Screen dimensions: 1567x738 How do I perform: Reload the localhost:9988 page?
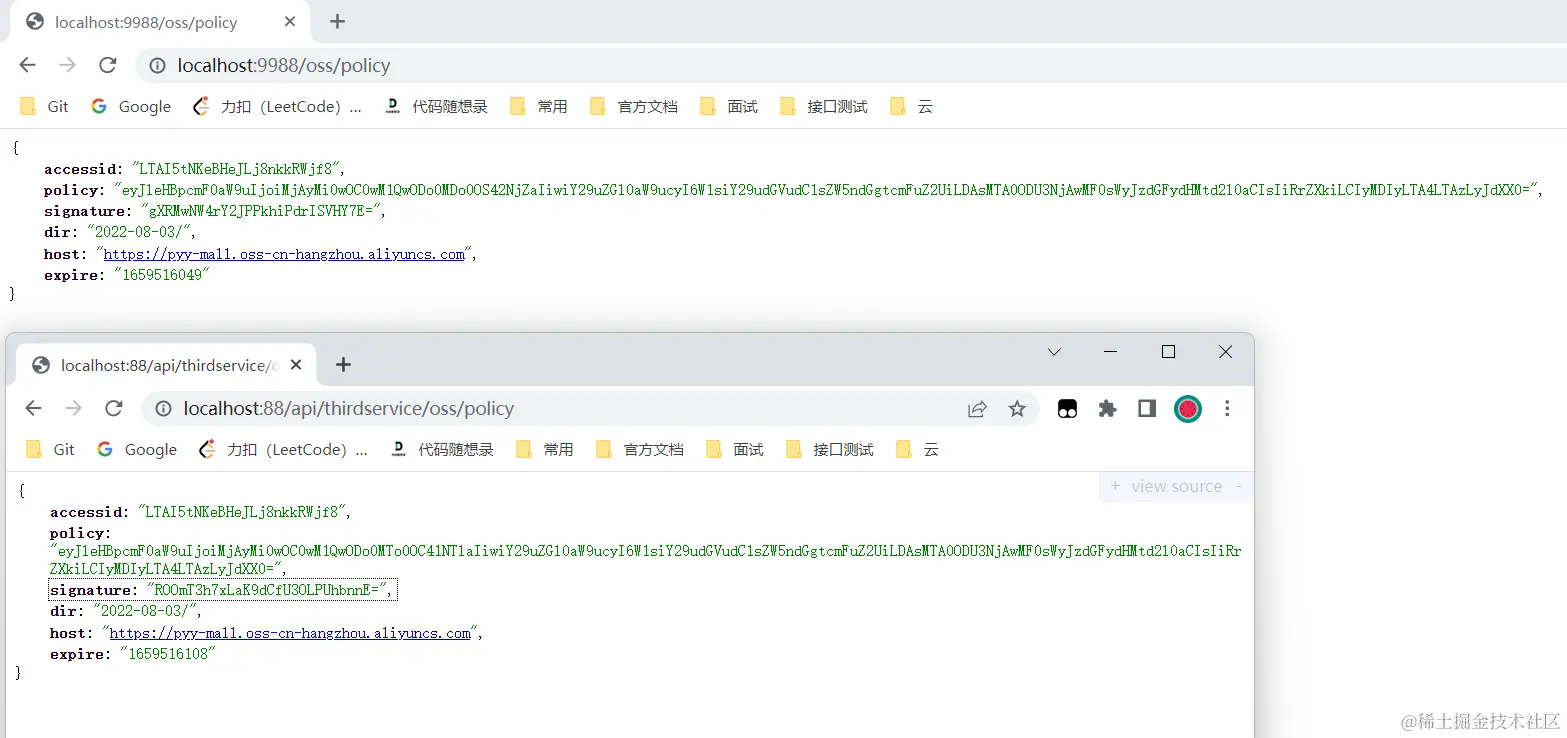pyautogui.click(x=107, y=65)
